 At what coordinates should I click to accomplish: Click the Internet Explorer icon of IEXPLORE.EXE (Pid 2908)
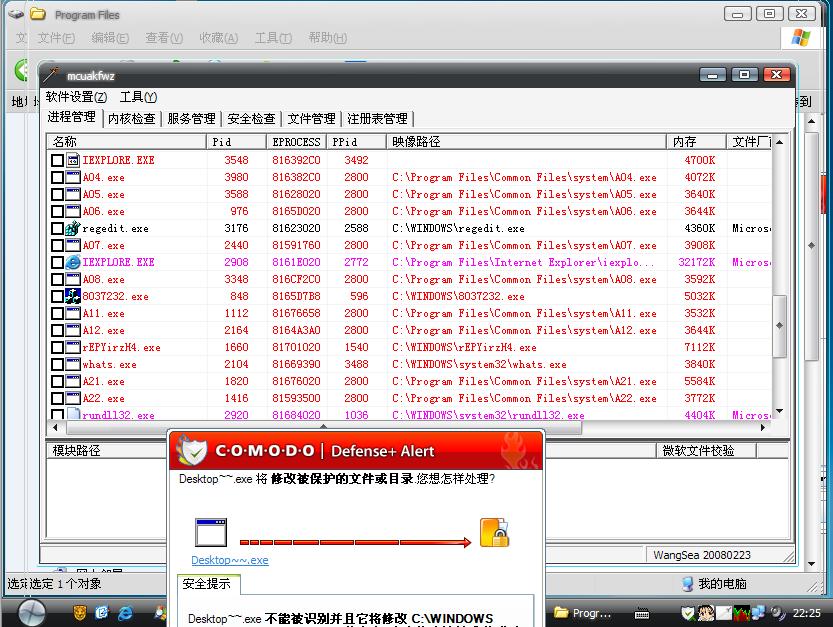click(73, 262)
